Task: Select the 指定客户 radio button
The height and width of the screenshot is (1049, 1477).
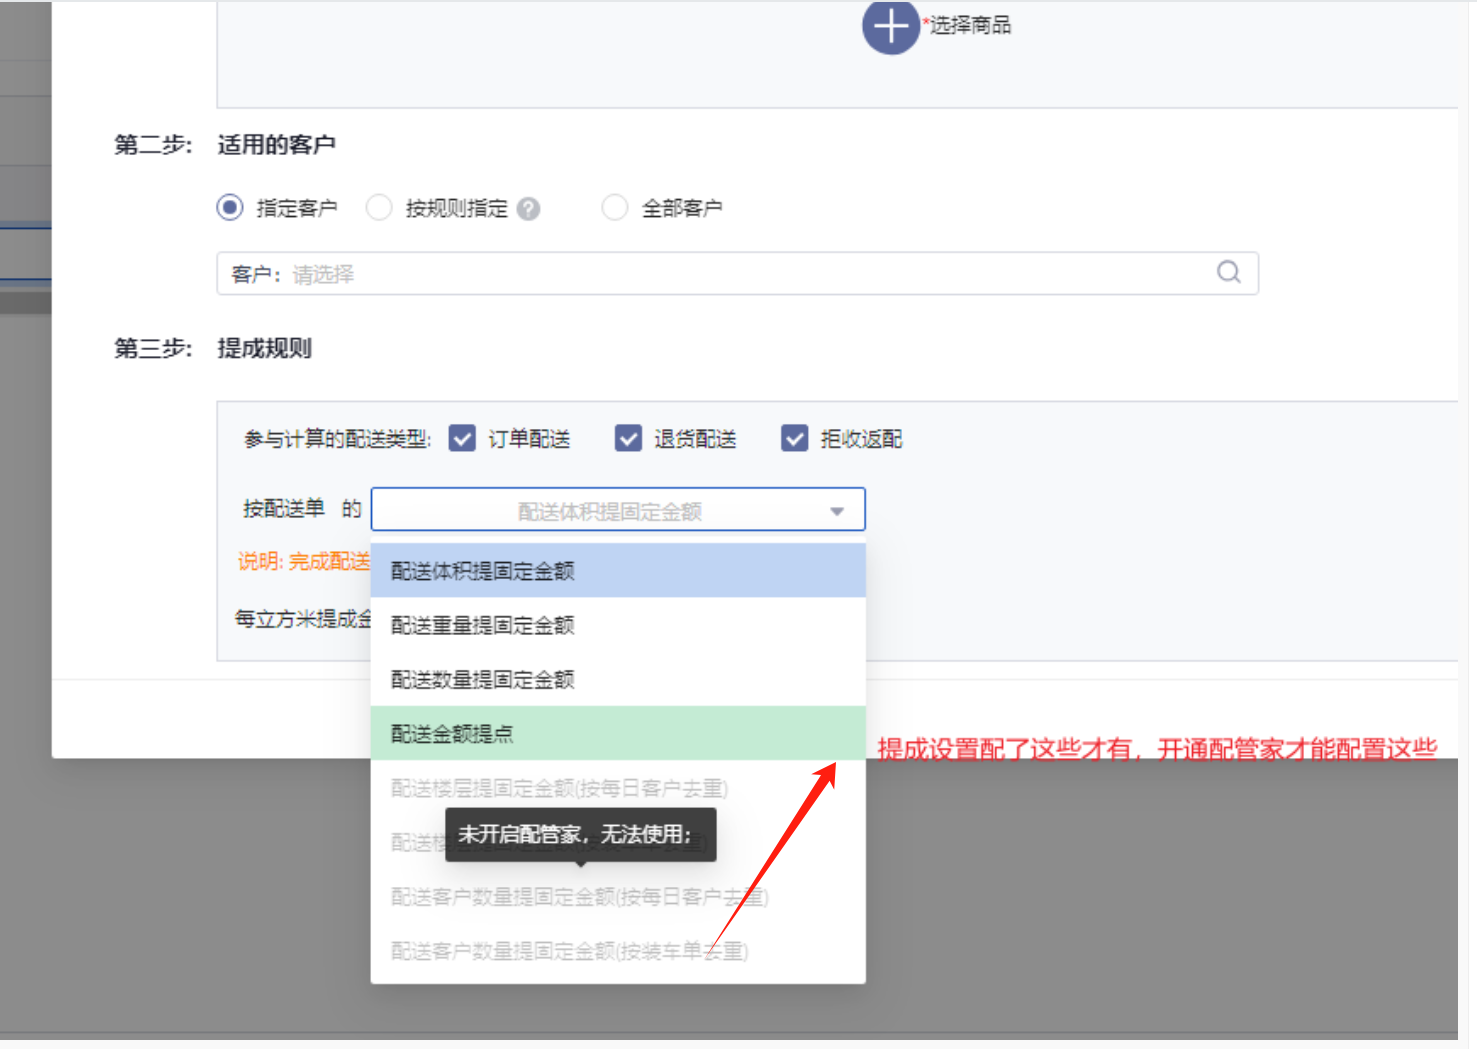Action: [230, 208]
